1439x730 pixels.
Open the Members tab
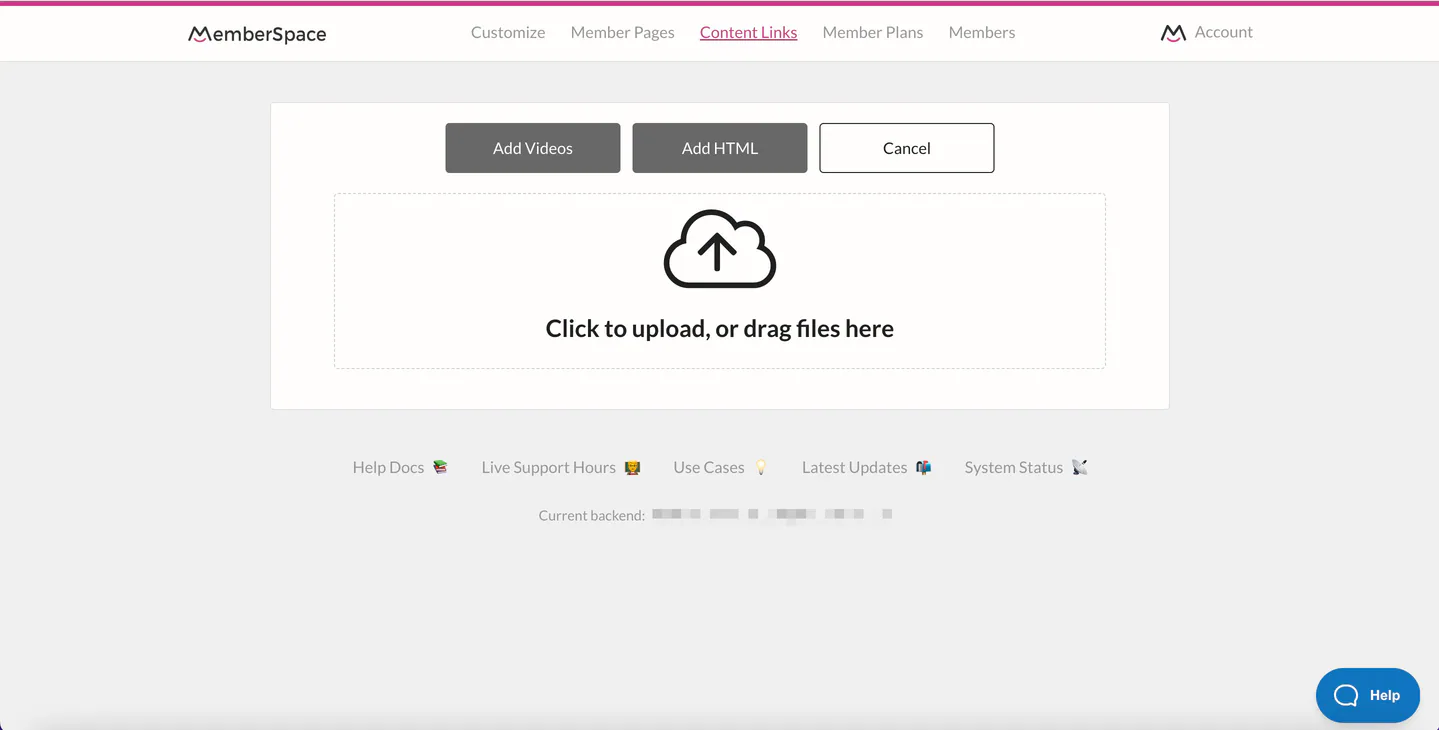tap(982, 32)
